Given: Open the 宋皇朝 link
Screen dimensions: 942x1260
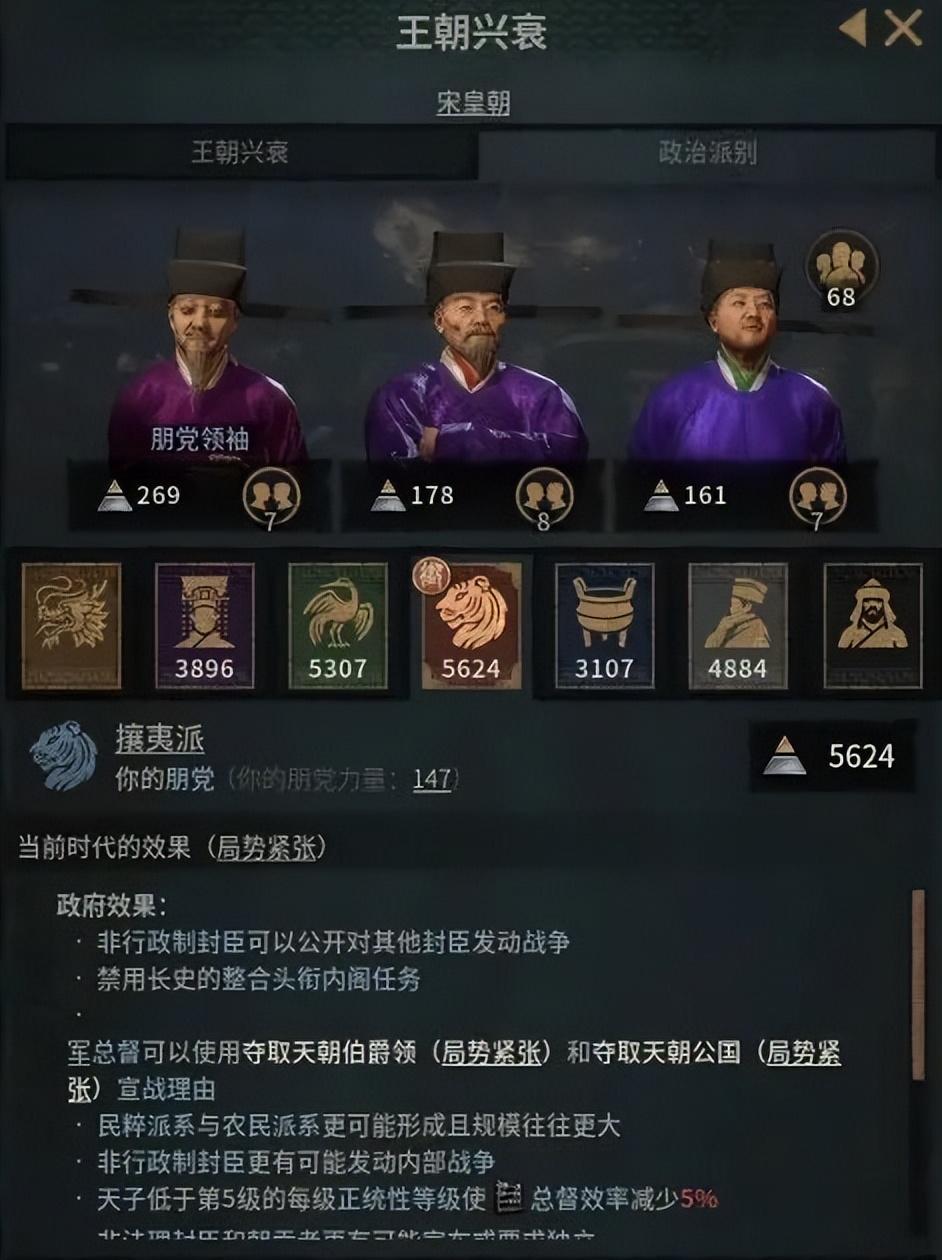Looking at the screenshot, I should (x=473, y=103).
